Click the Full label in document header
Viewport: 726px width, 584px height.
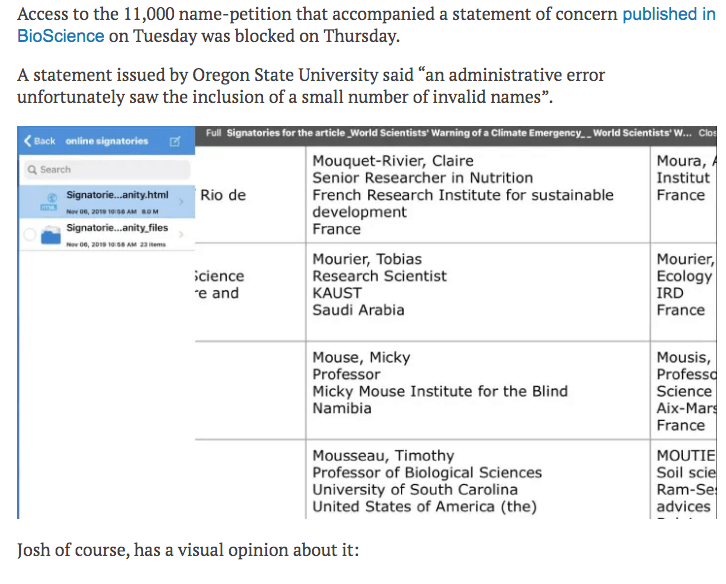click(x=213, y=134)
